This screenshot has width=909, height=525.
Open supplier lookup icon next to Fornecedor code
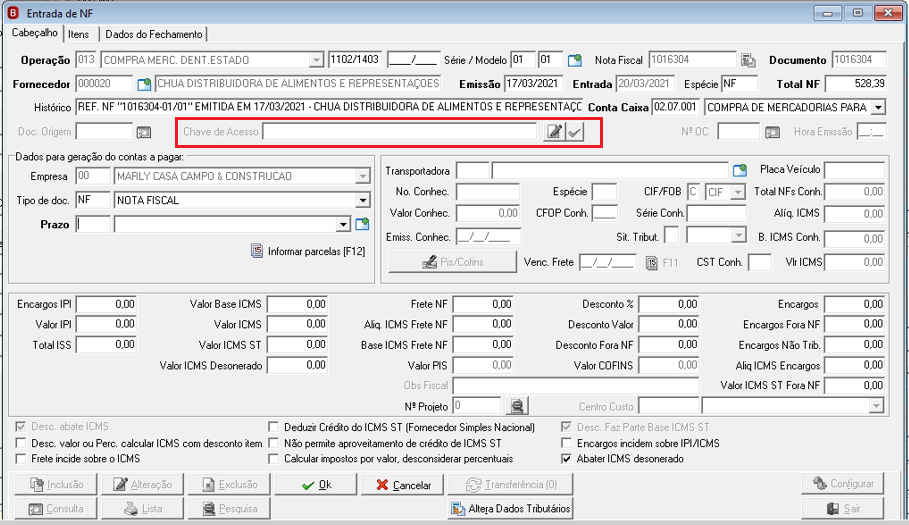[144, 85]
